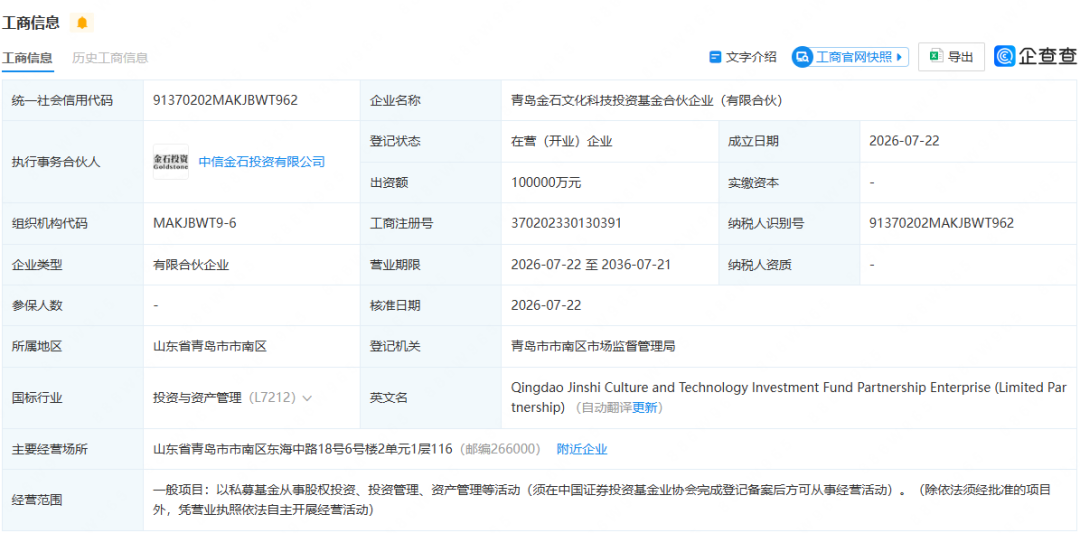This screenshot has height=533, width=1080.
Task: Select the postcode （邮编266000）
Action: 499,450
